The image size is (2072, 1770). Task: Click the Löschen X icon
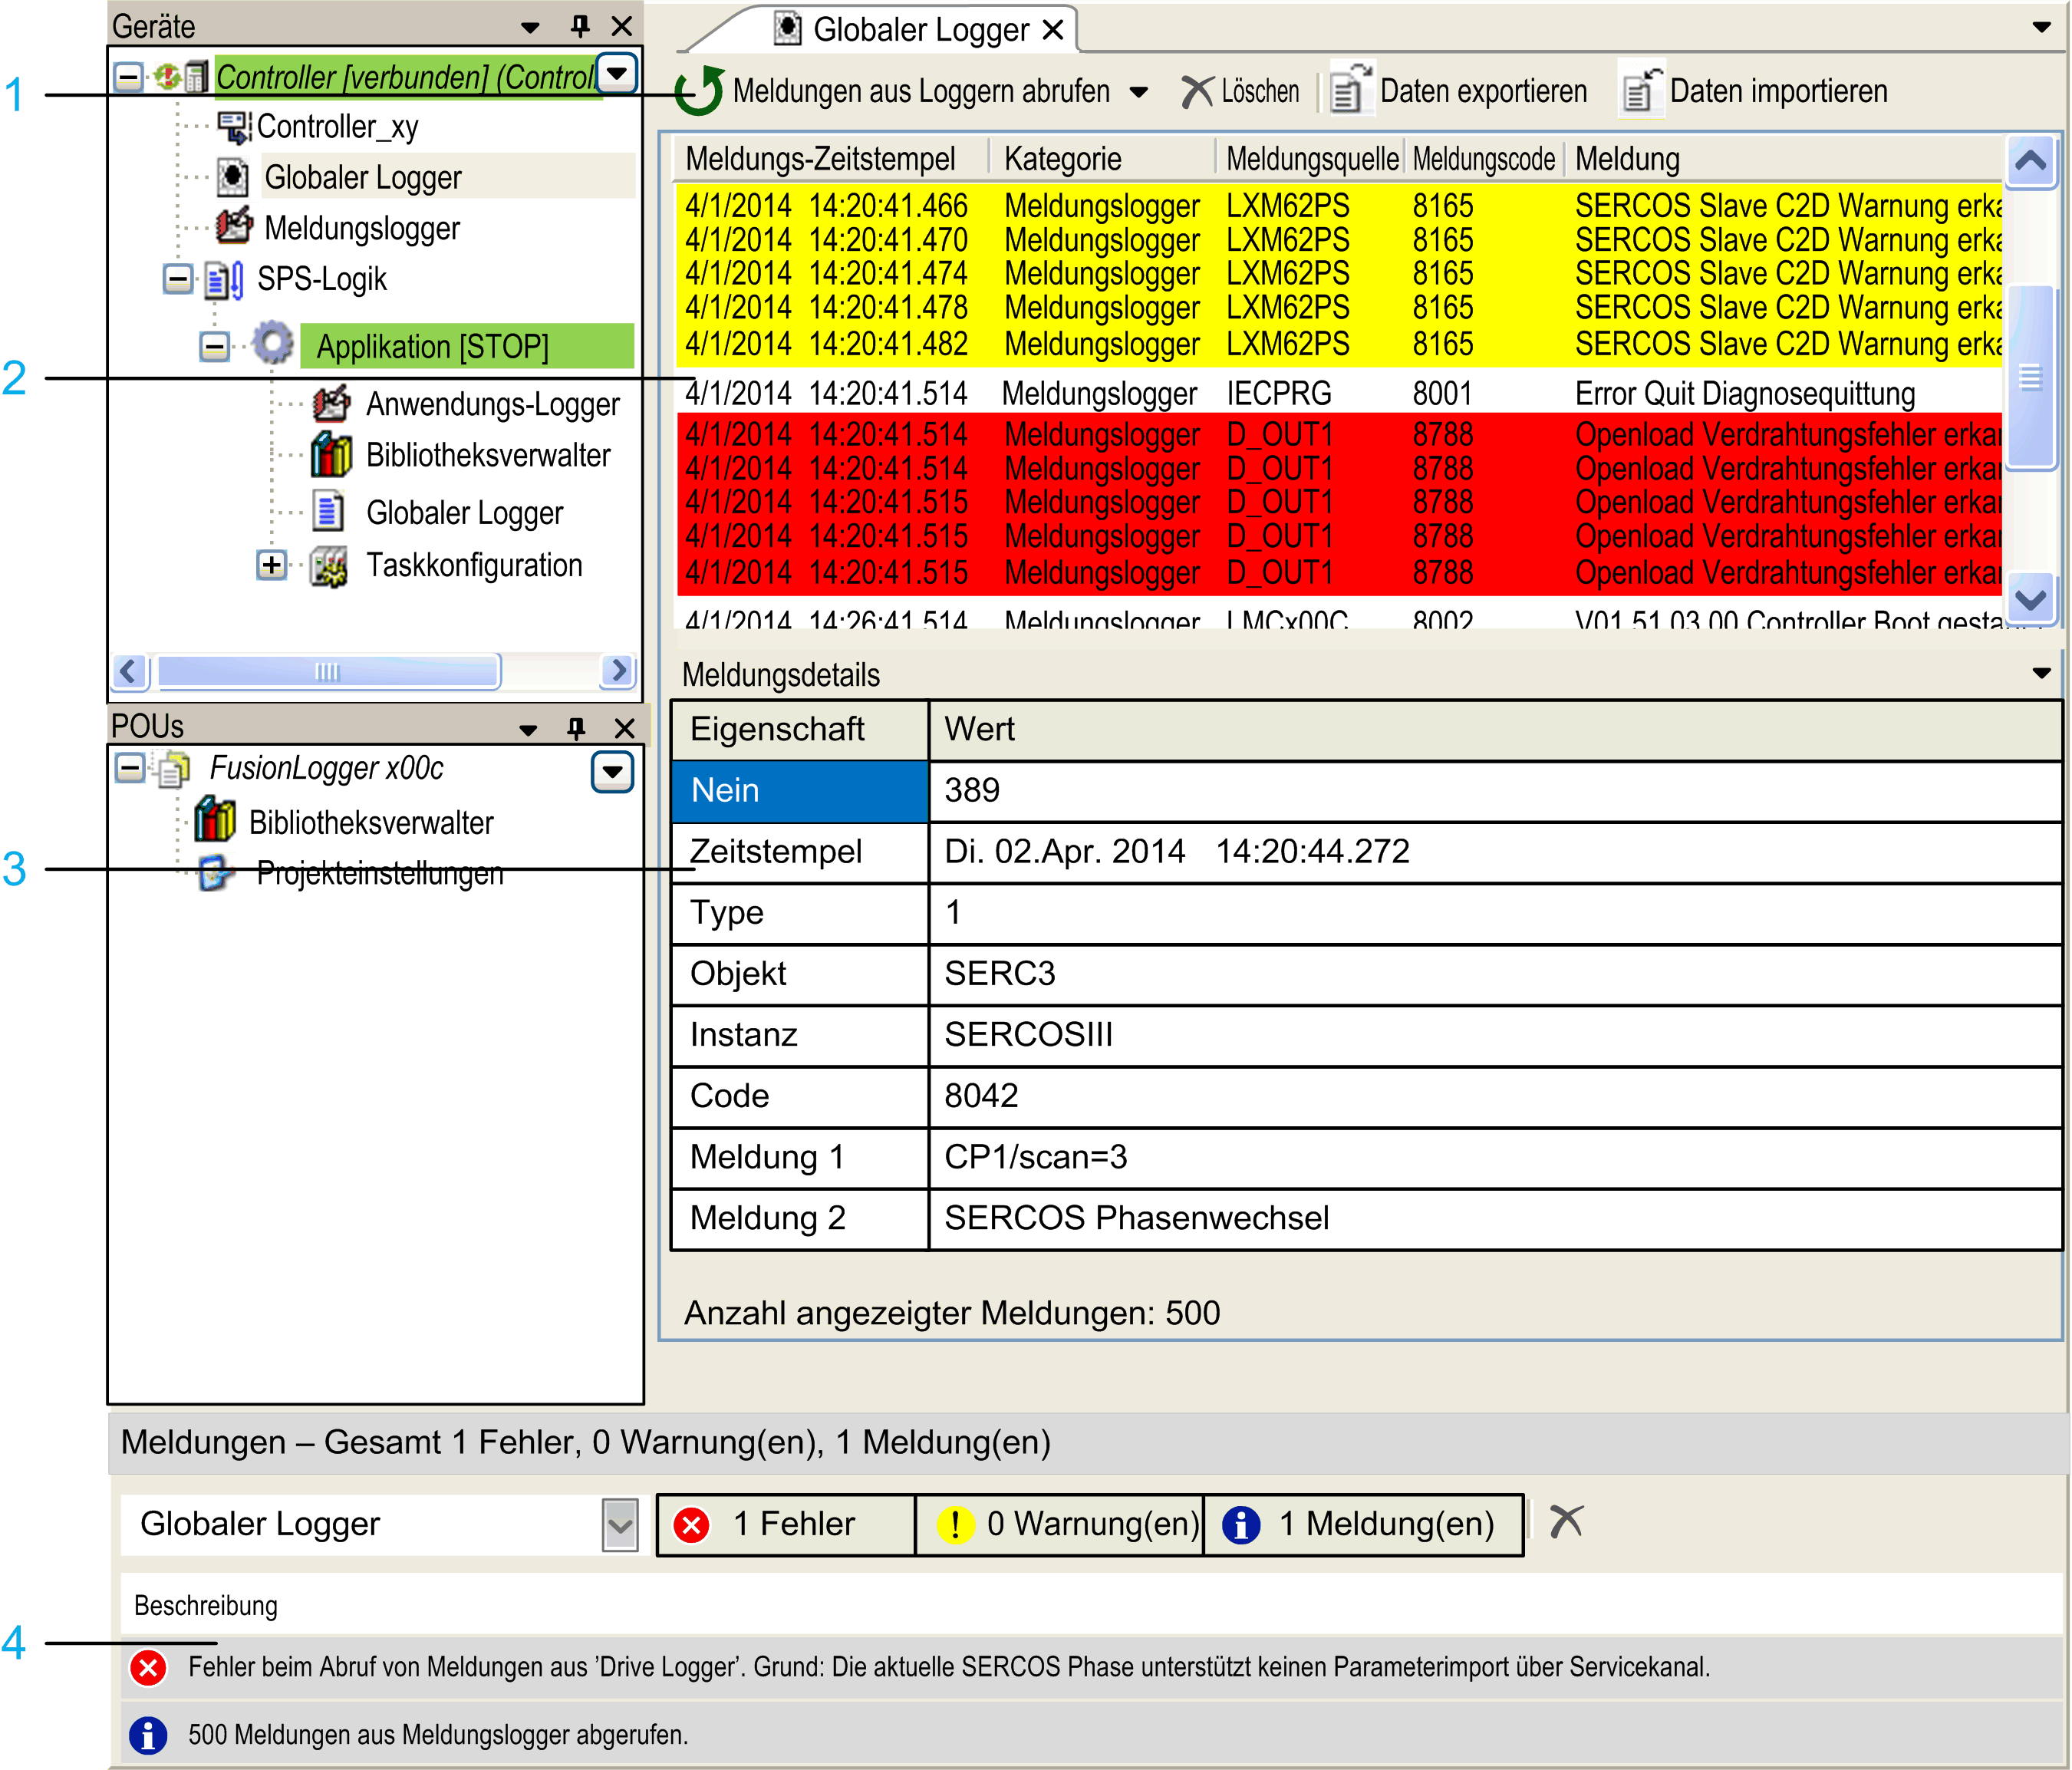(1196, 92)
